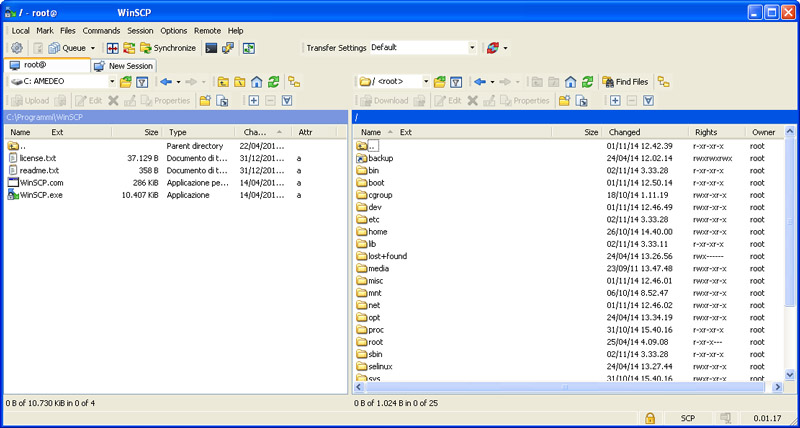Click the Compare Directories icon
Screen dimensions: 800x428
point(113,48)
